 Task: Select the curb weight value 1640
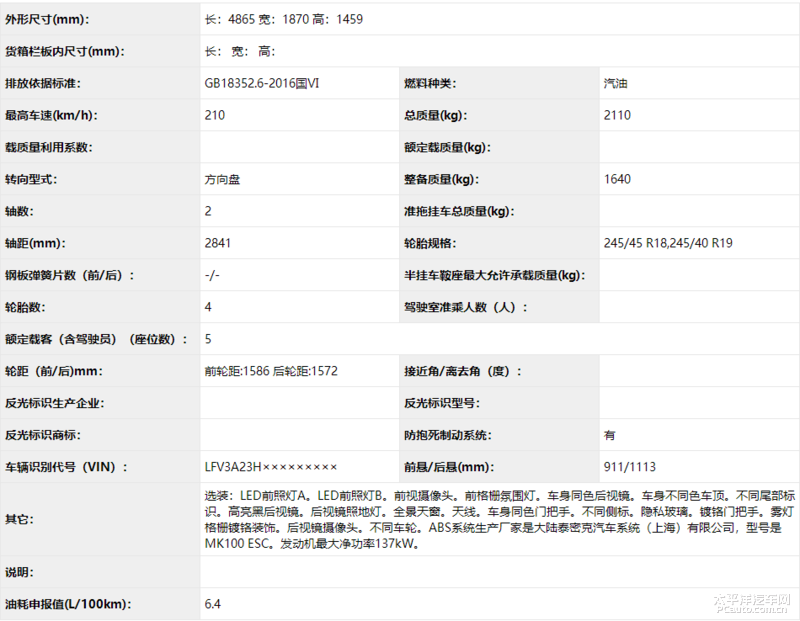(x=617, y=179)
